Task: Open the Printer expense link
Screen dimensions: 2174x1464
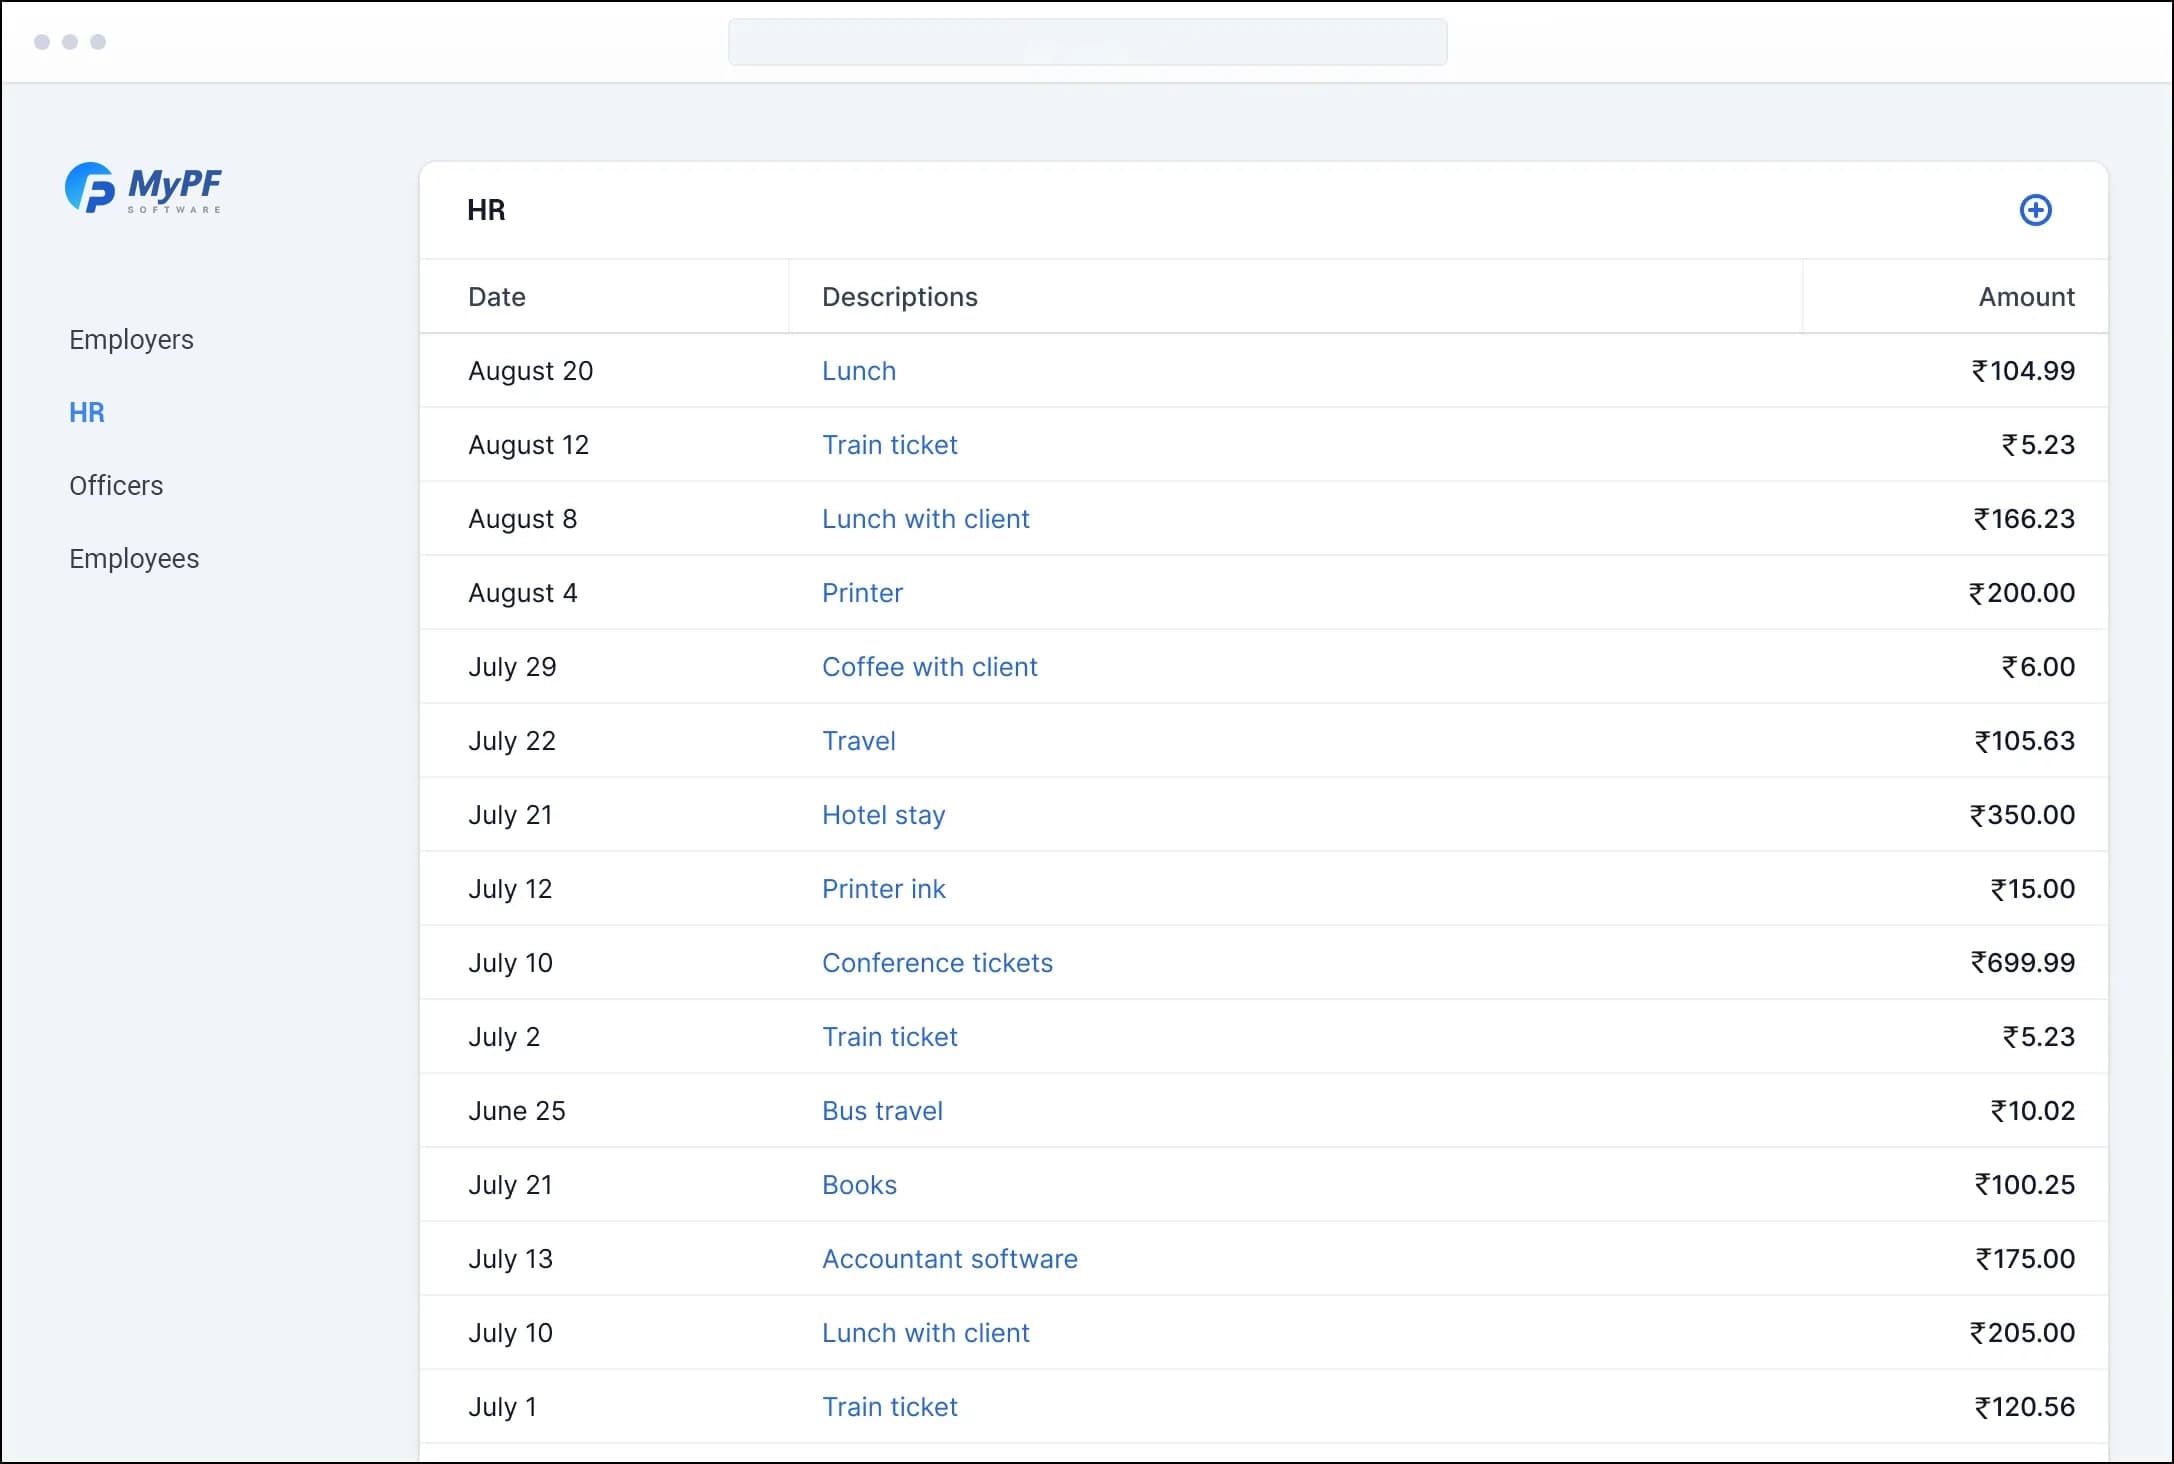Action: point(862,593)
